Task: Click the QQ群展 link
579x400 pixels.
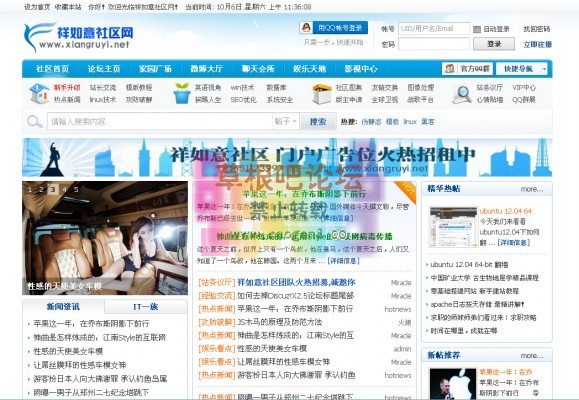Action: click(524, 99)
